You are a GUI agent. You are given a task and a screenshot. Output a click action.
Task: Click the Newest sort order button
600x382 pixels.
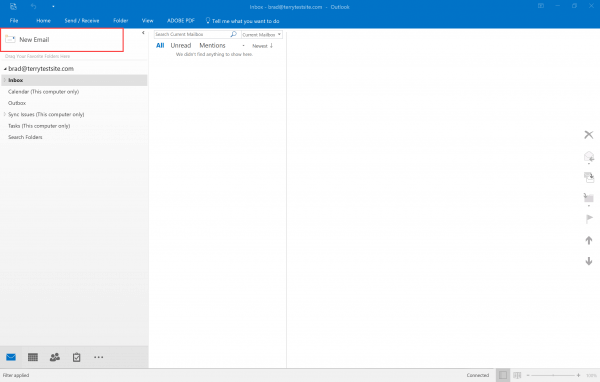262,46
